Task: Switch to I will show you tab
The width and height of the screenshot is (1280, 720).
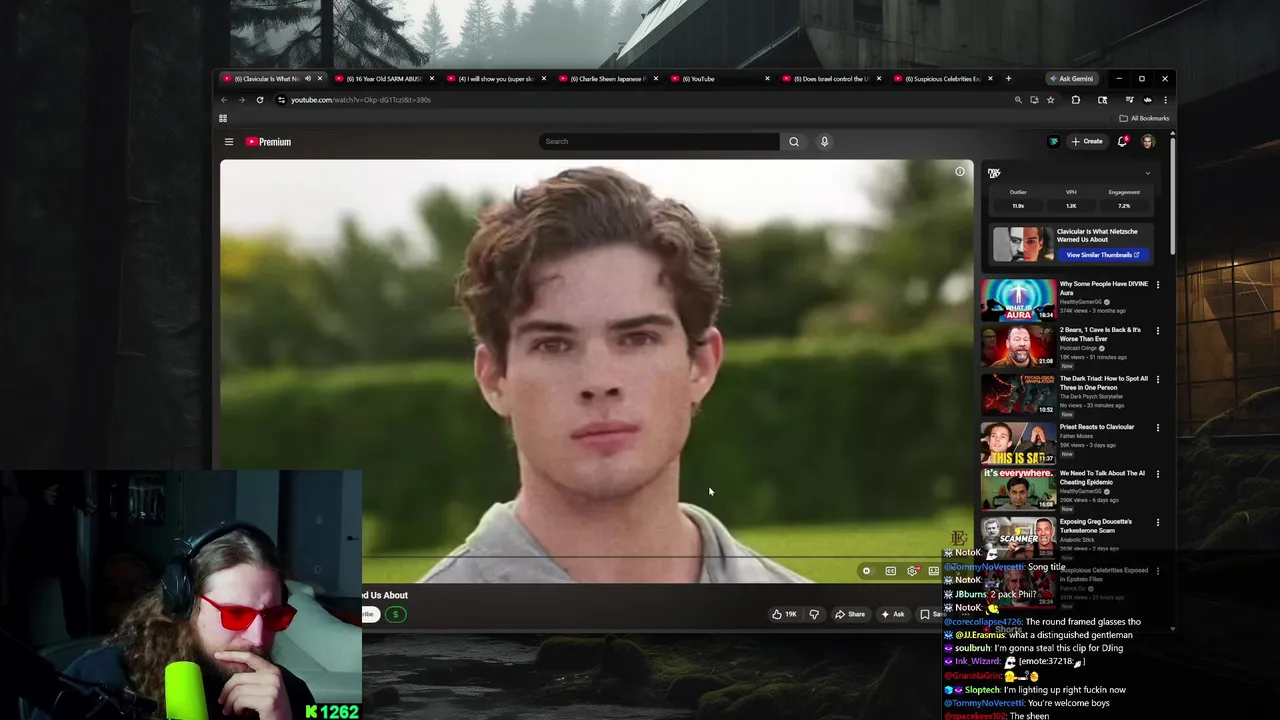Action: (x=496, y=79)
